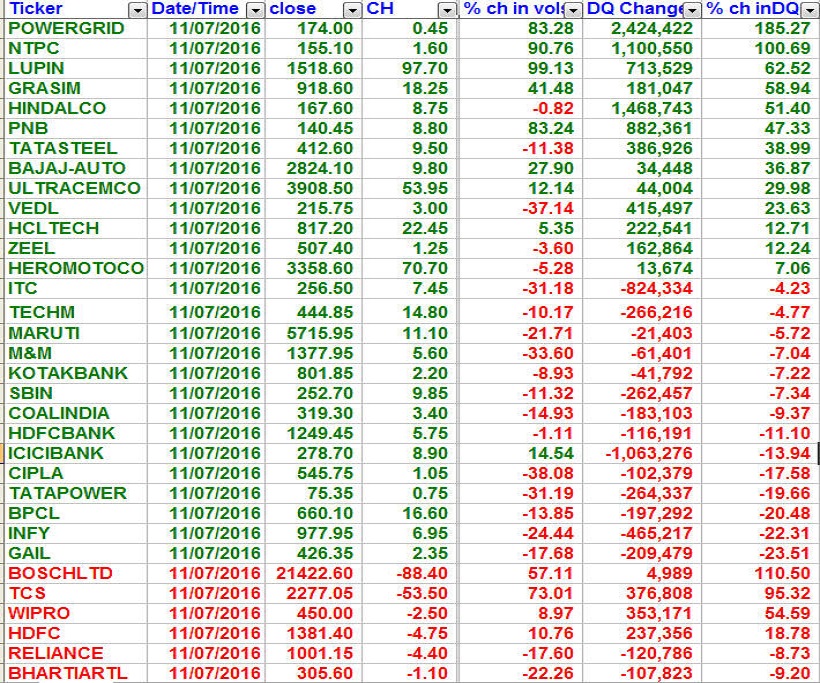Viewport: 820px width, 683px height.
Task: Open the % ch inDQ filter dropdown
Action: 809,9
